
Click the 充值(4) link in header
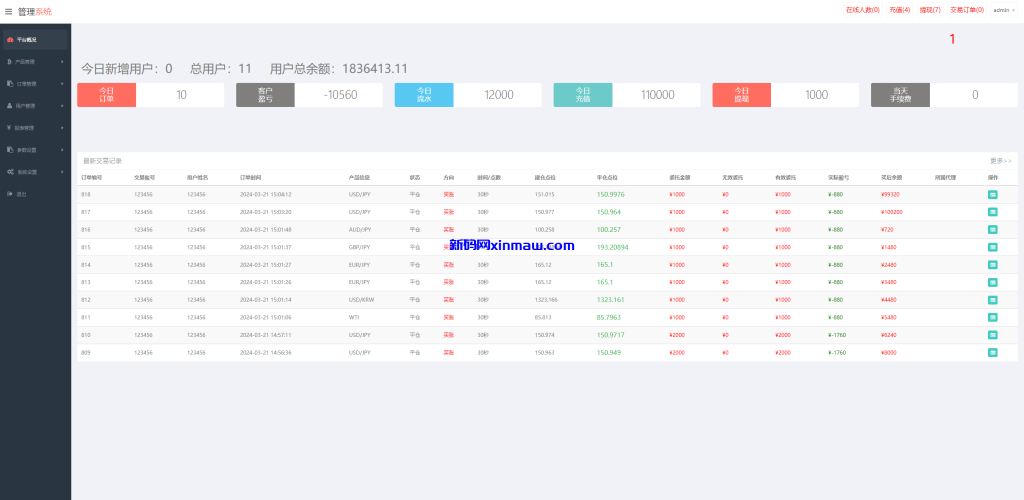[x=899, y=10]
